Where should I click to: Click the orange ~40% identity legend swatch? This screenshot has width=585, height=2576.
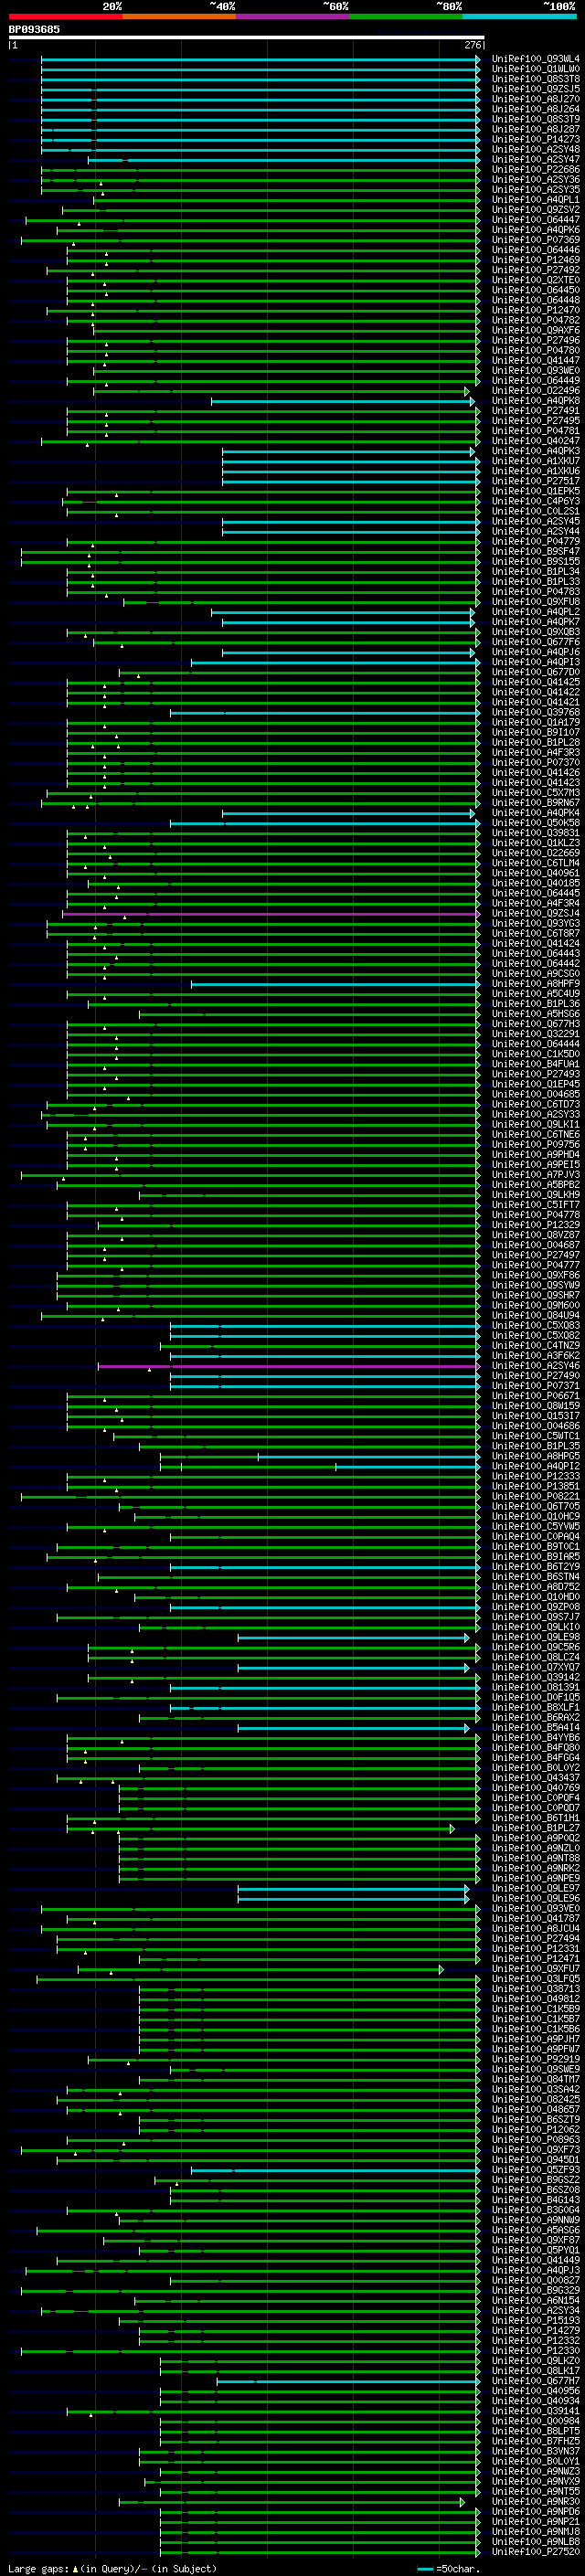(179, 16)
